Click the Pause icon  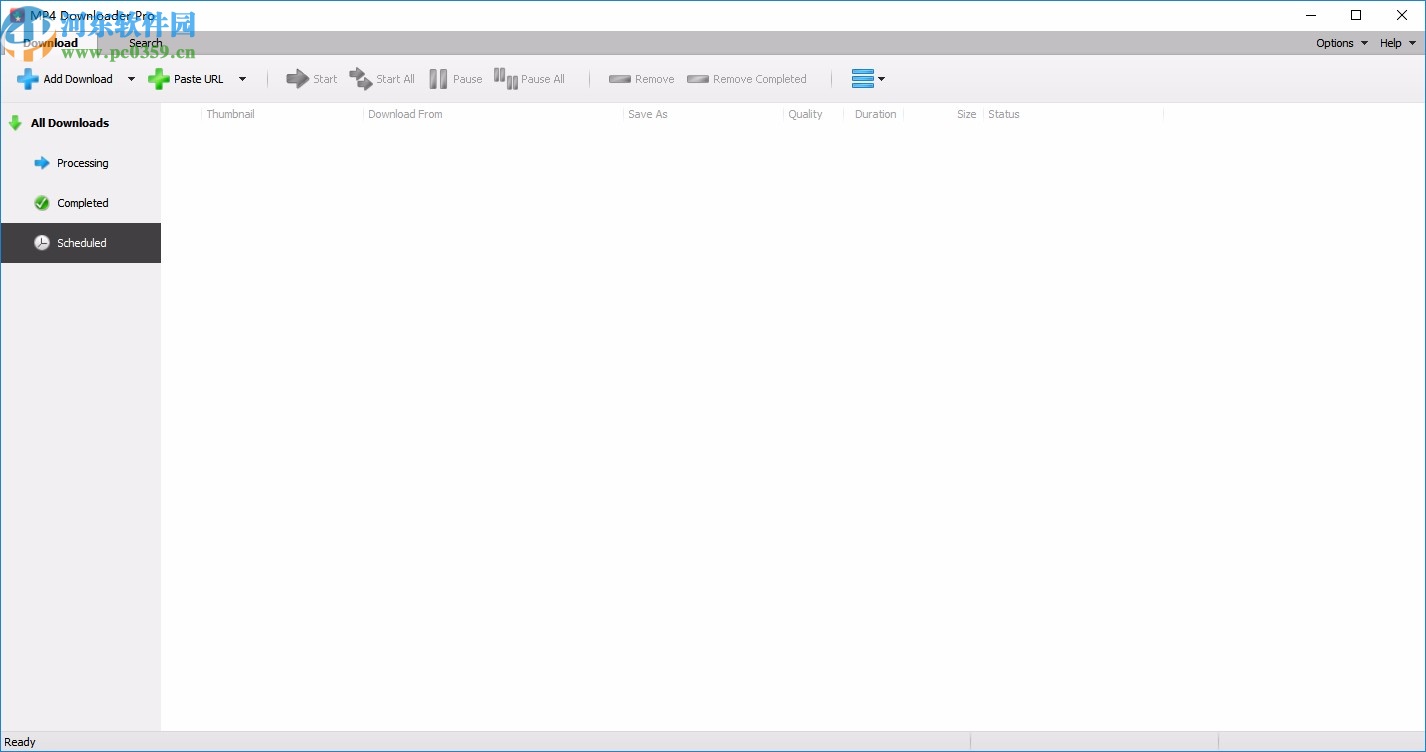click(438, 78)
